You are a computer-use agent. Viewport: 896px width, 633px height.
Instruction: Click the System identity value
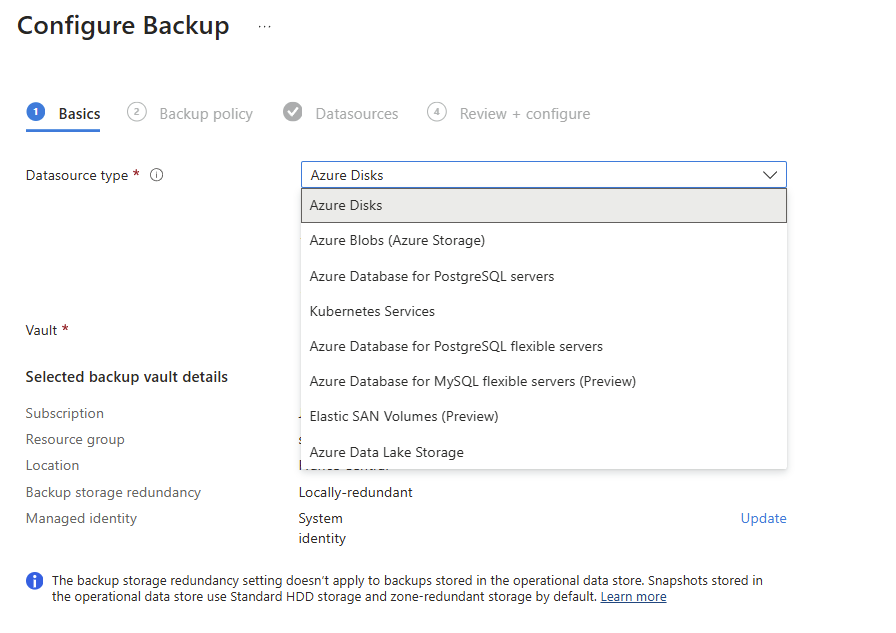coord(322,528)
